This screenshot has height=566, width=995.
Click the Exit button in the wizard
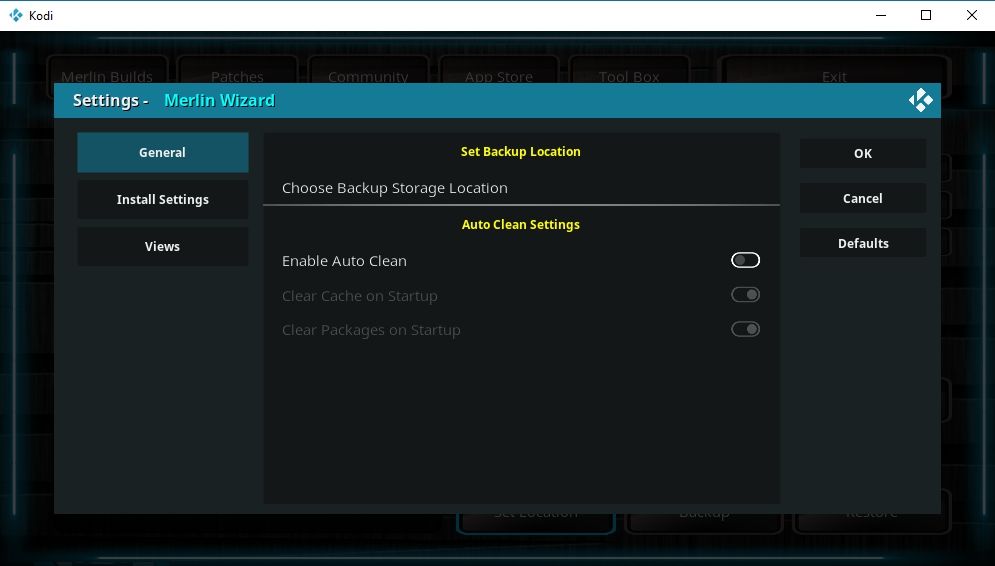[x=833, y=75]
